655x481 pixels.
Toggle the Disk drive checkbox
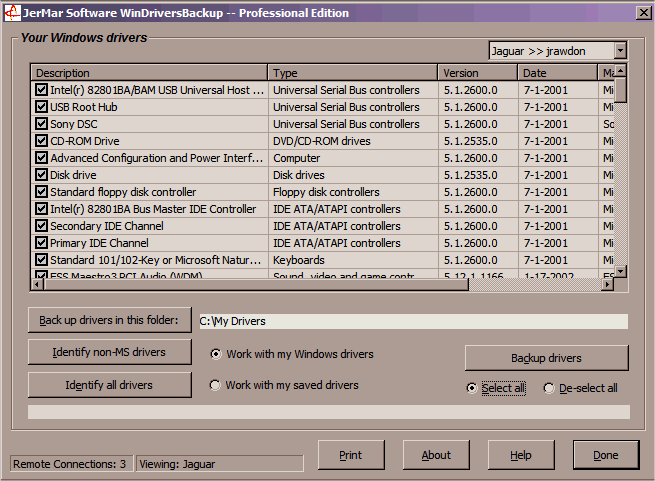point(41,175)
